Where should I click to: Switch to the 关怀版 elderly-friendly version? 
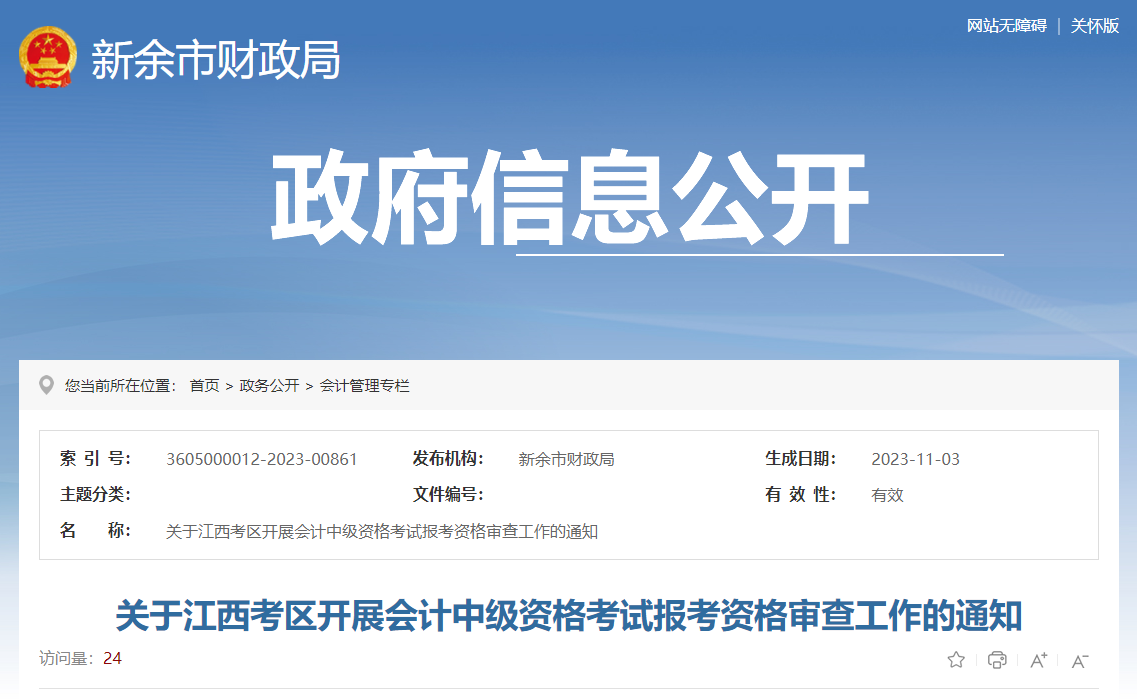click(1095, 26)
